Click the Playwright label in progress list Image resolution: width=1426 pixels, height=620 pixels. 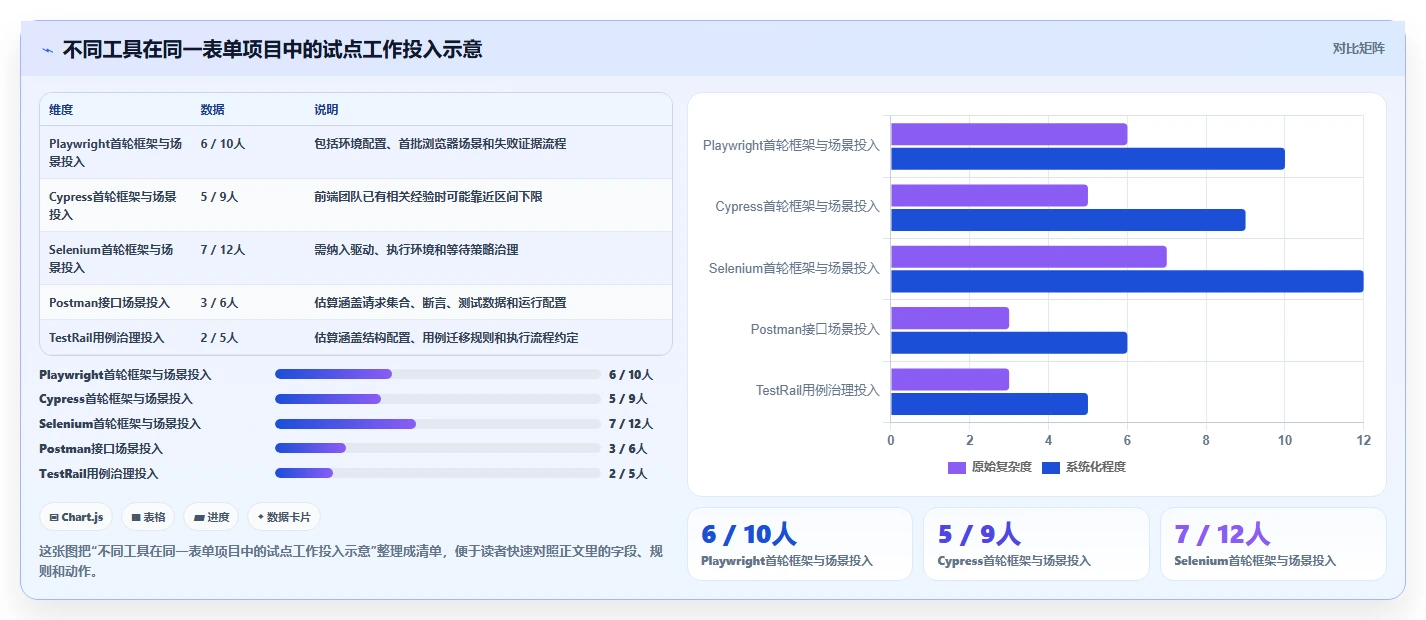125,375
